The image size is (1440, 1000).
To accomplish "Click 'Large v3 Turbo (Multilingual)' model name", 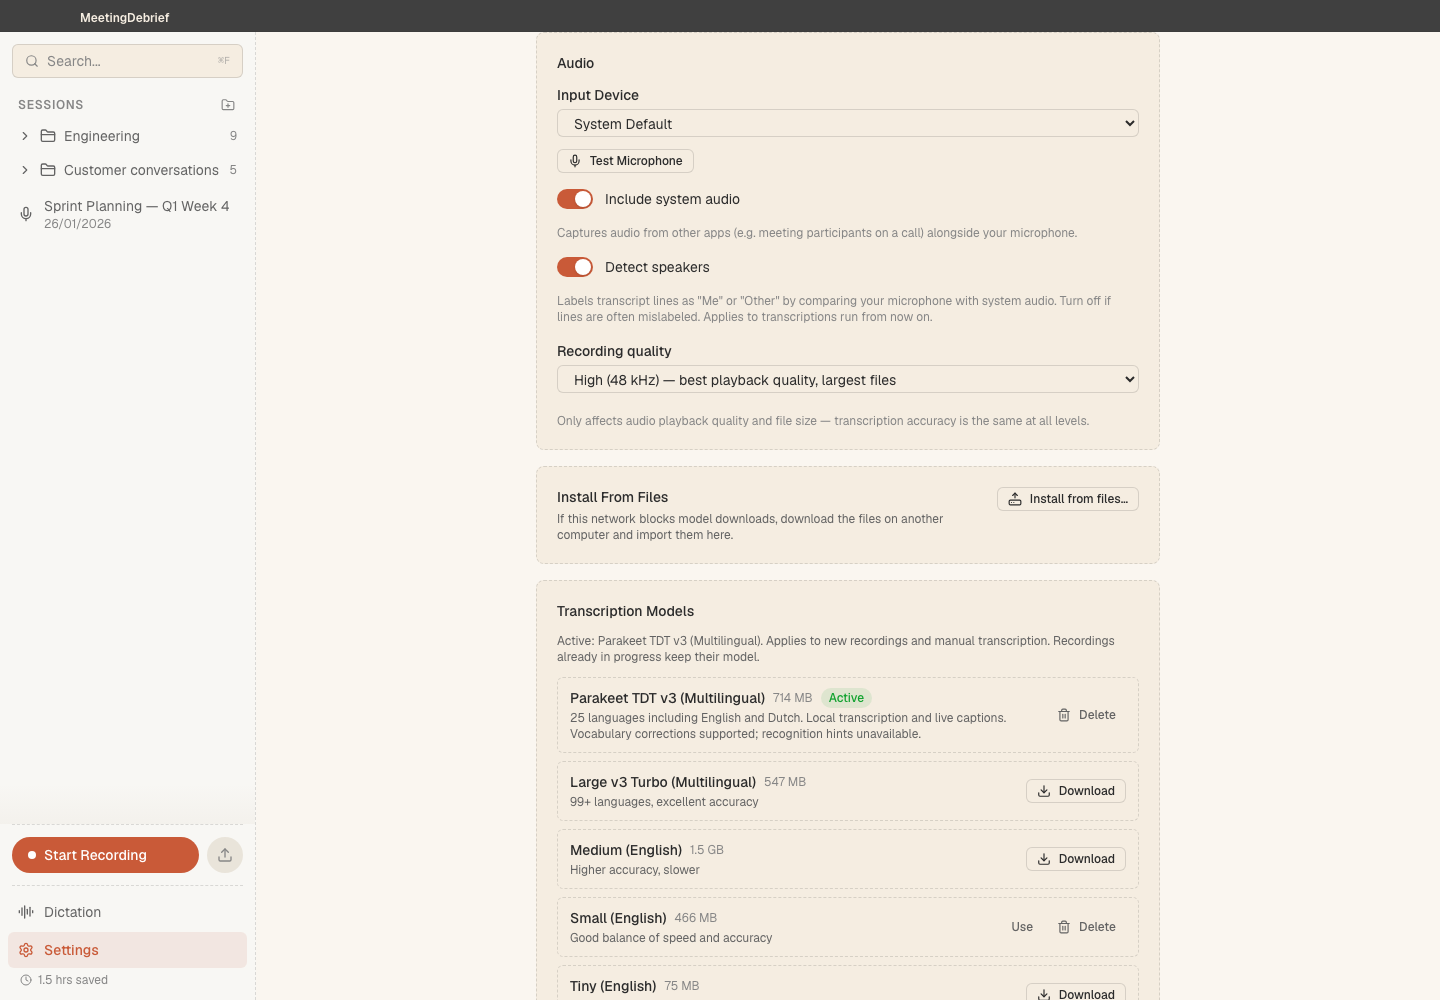I will (663, 782).
